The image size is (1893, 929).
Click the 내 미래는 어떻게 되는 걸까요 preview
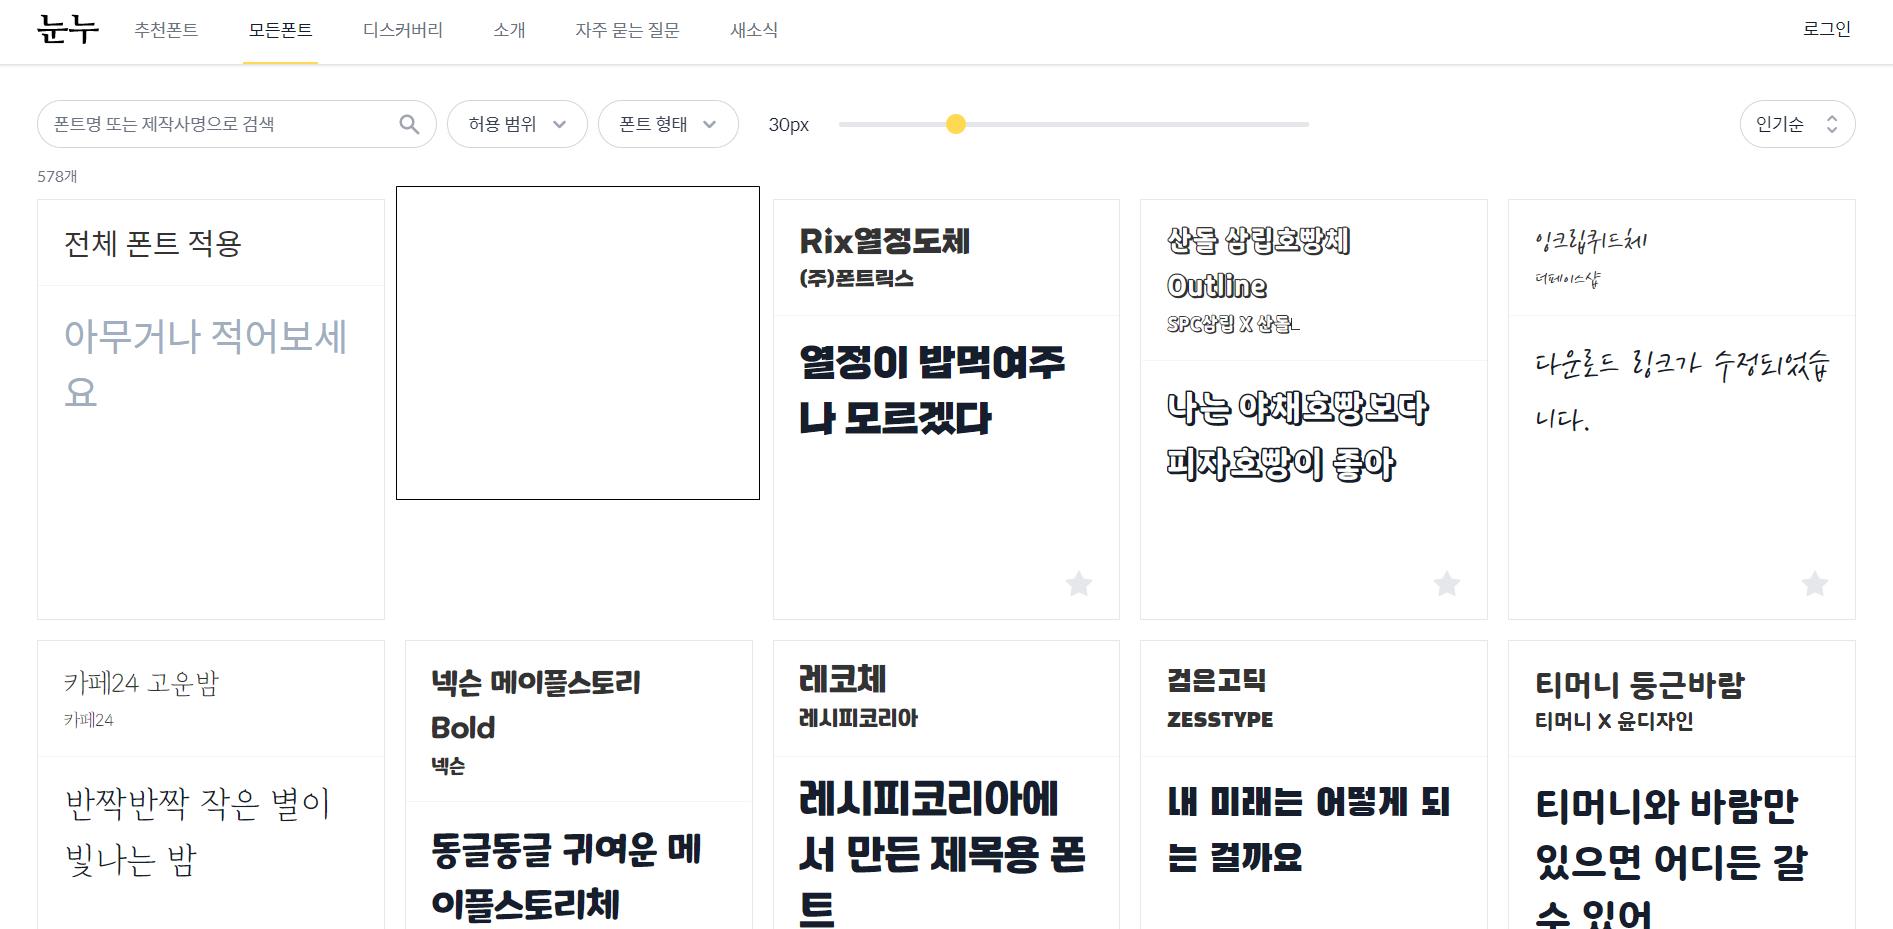pyautogui.click(x=1308, y=829)
